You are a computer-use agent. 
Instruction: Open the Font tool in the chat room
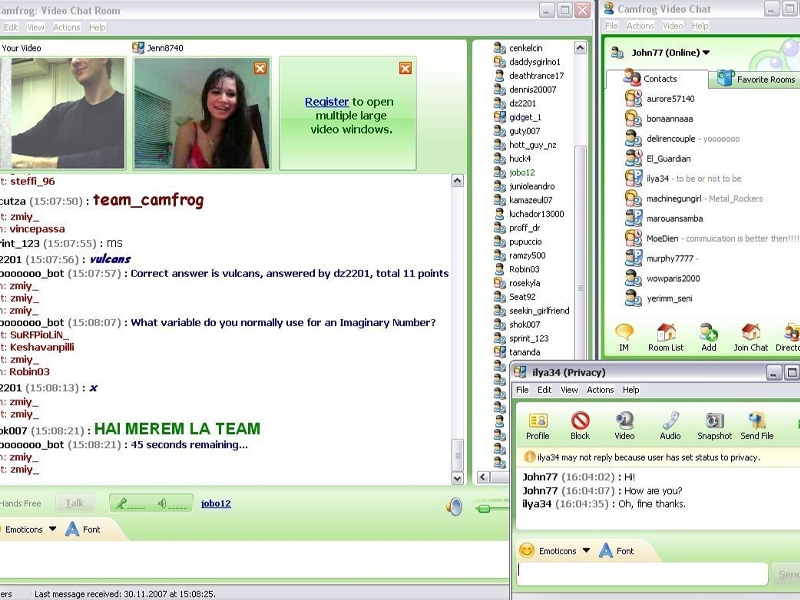click(x=83, y=529)
